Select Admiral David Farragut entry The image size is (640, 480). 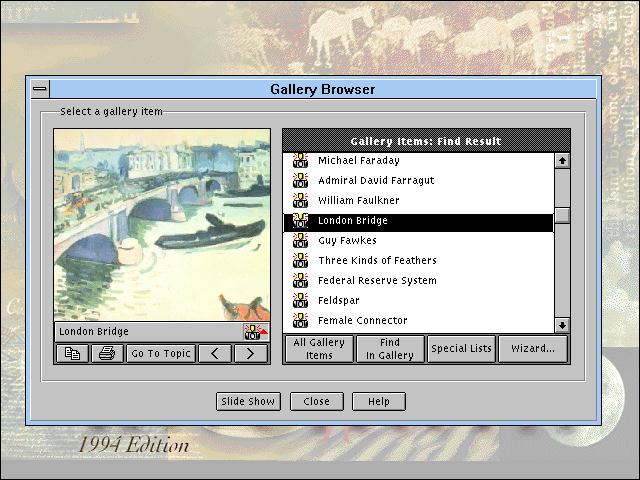[418, 180]
